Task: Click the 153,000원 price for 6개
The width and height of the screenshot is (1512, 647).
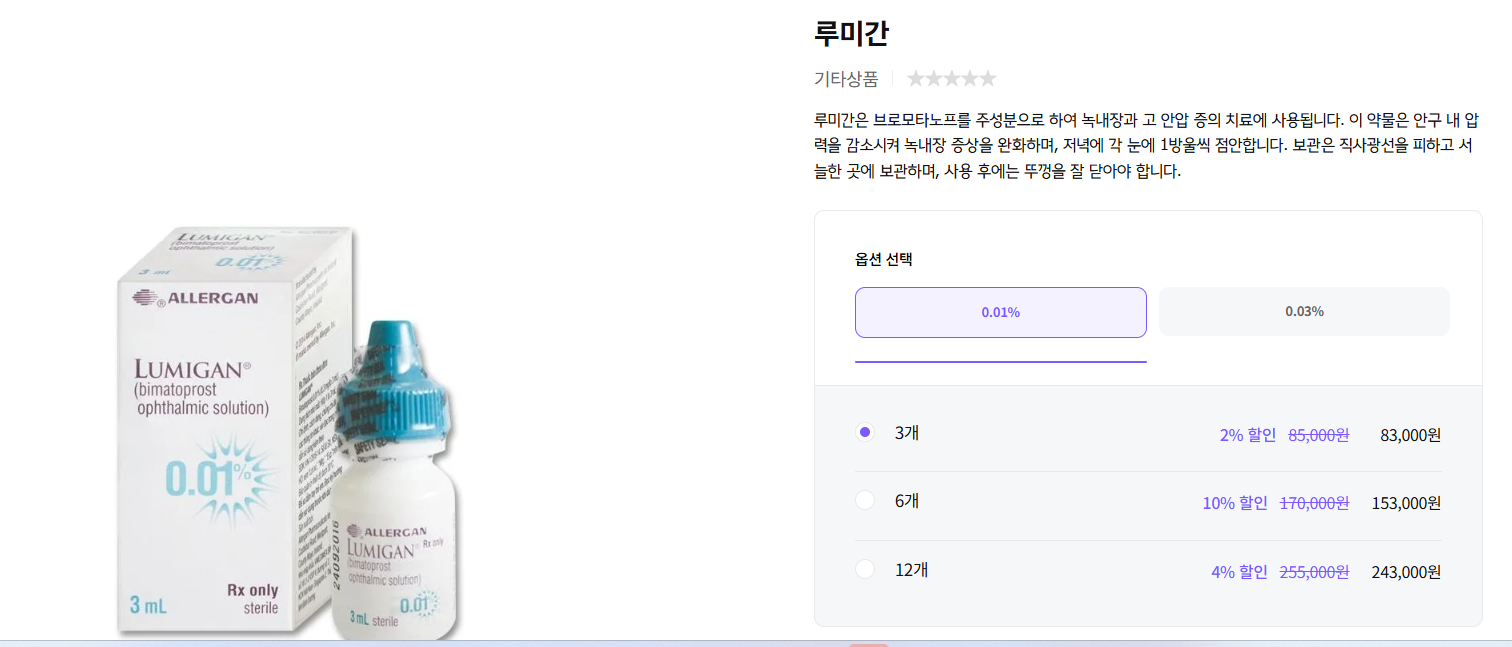Action: click(1406, 503)
